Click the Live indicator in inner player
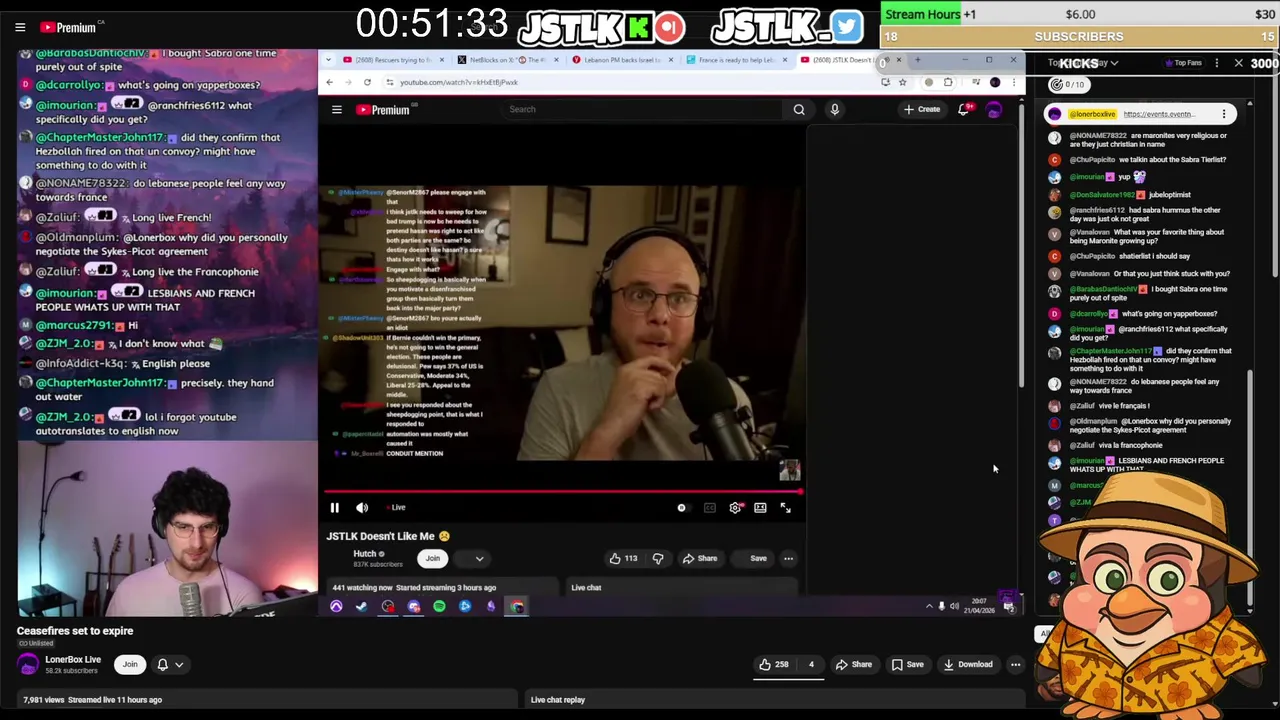This screenshot has height=720, width=1280. (x=396, y=508)
